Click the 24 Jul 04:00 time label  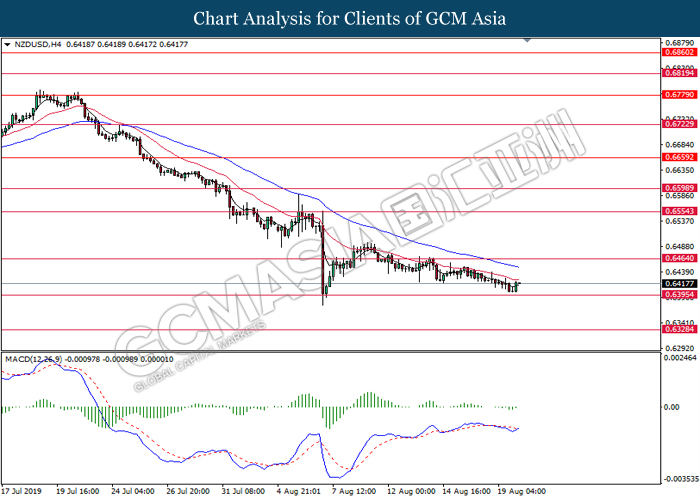133,491
